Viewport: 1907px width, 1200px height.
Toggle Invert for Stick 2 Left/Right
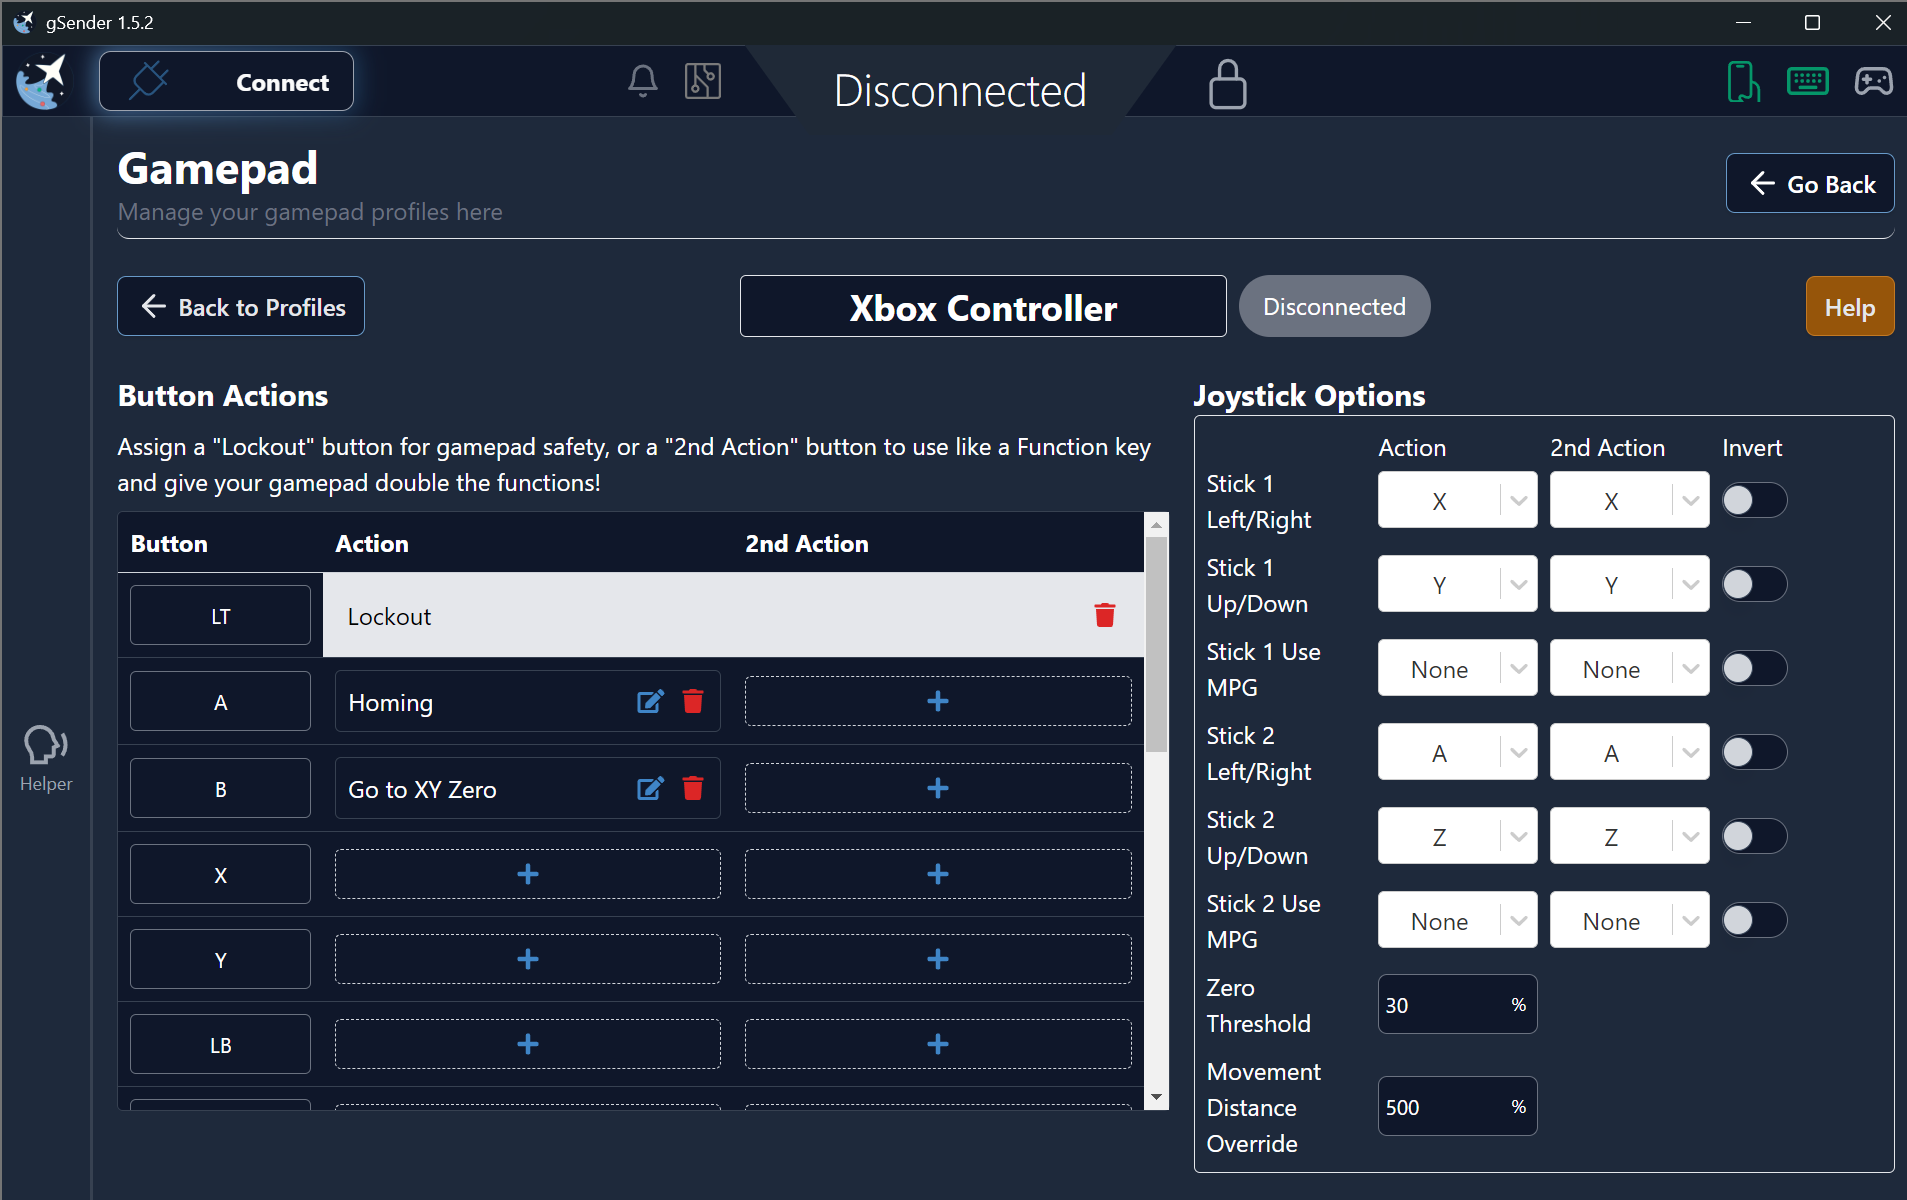(x=1754, y=752)
